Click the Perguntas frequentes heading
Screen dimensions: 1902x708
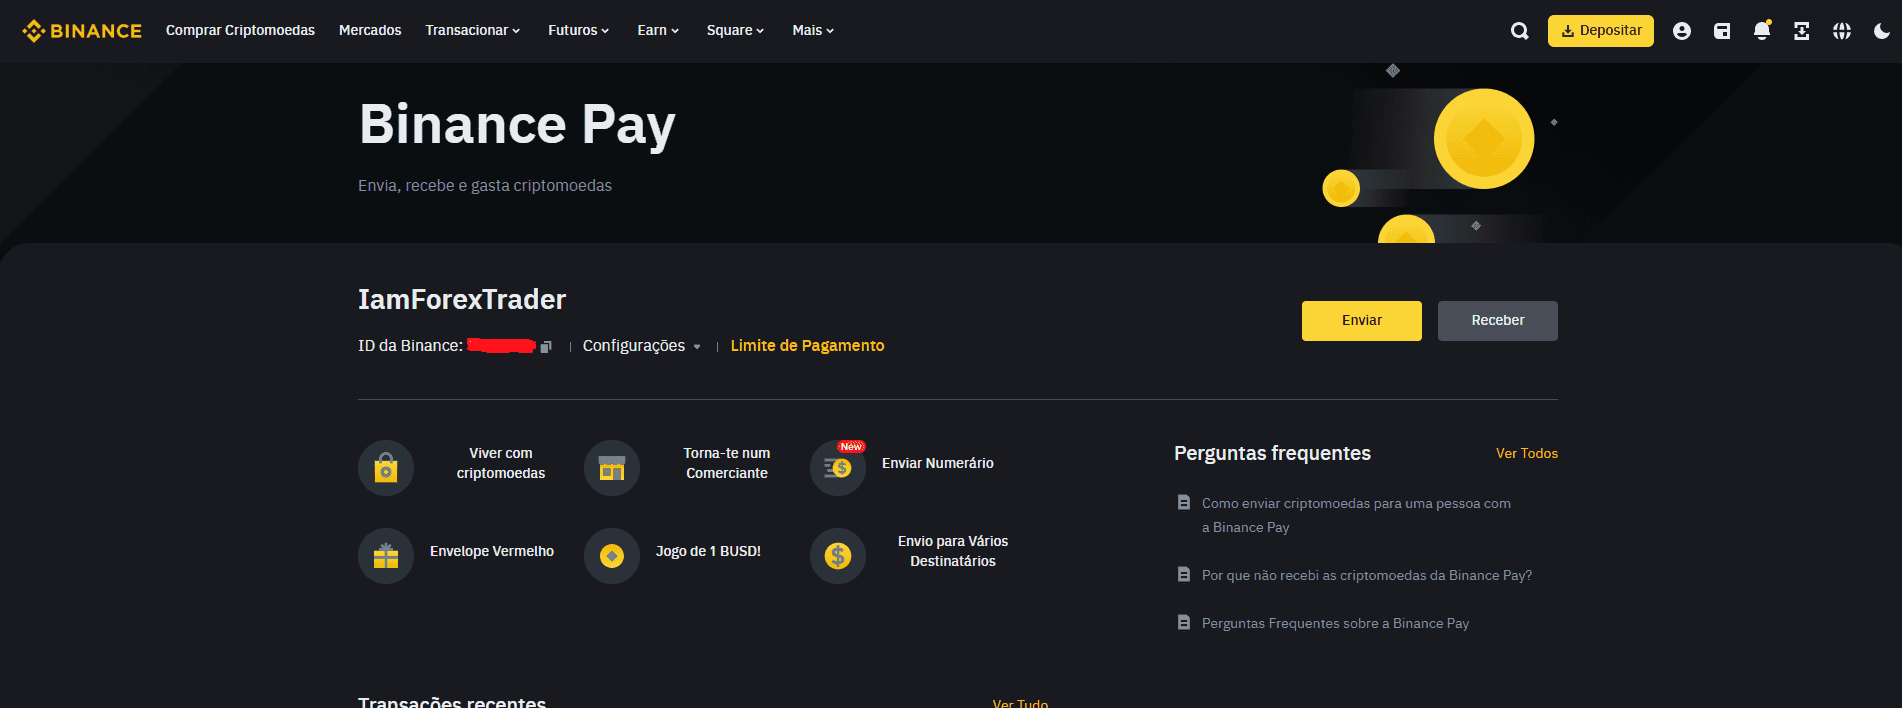click(1272, 453)
